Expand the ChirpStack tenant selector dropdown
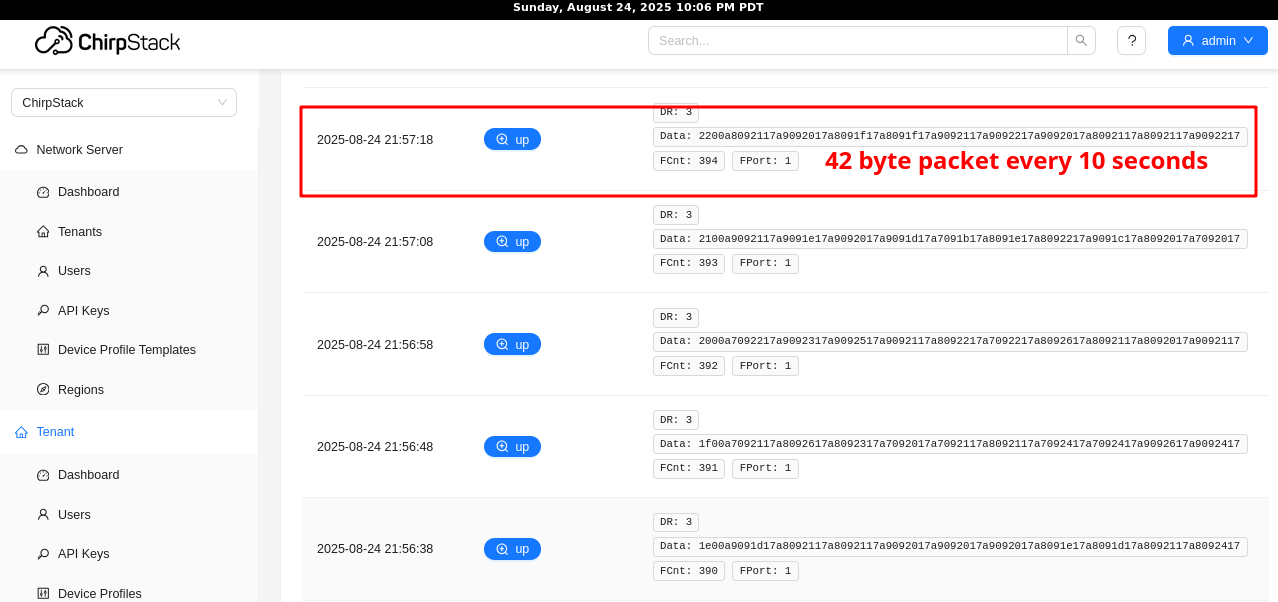1278x602 pixels. (124, 102)
